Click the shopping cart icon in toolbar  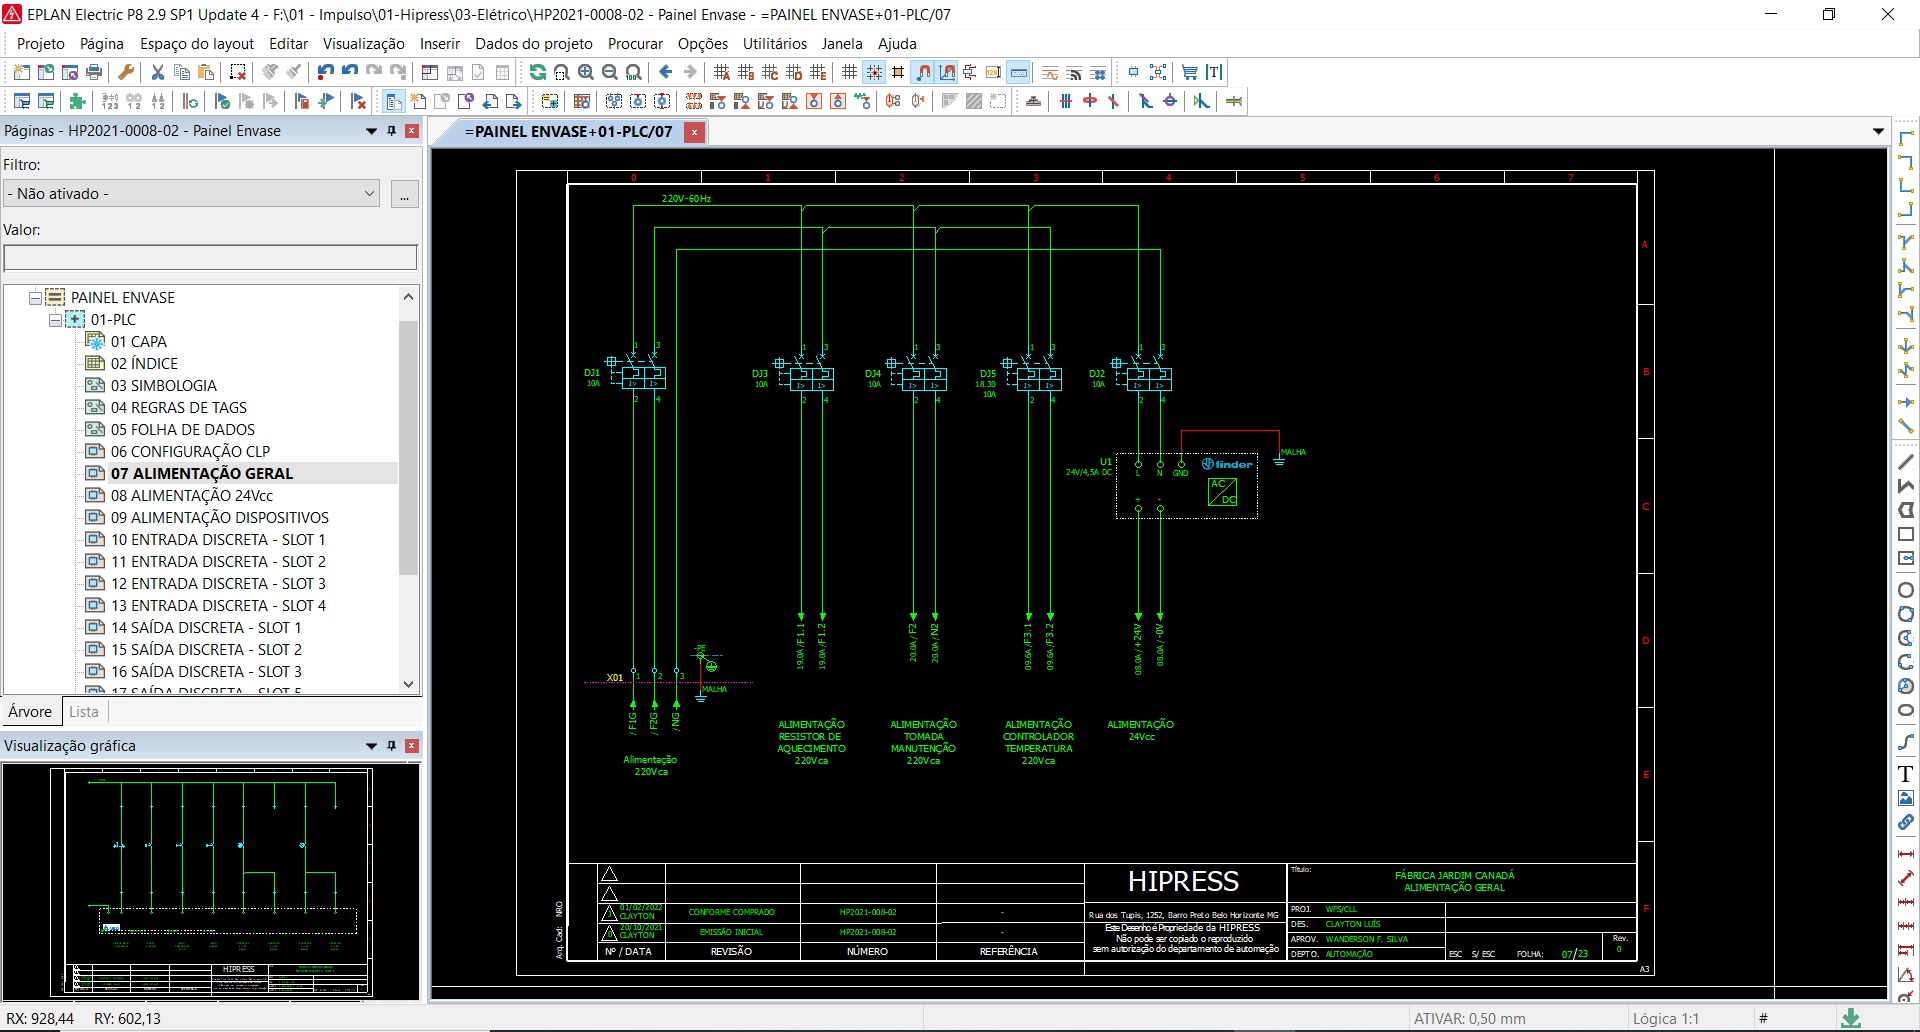1189,72
